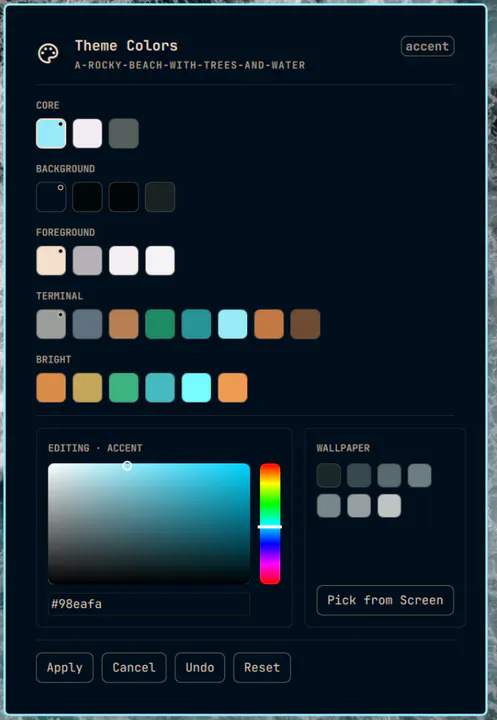Pick the second Wallpaper swatch in top row

(x=359, y=475)
